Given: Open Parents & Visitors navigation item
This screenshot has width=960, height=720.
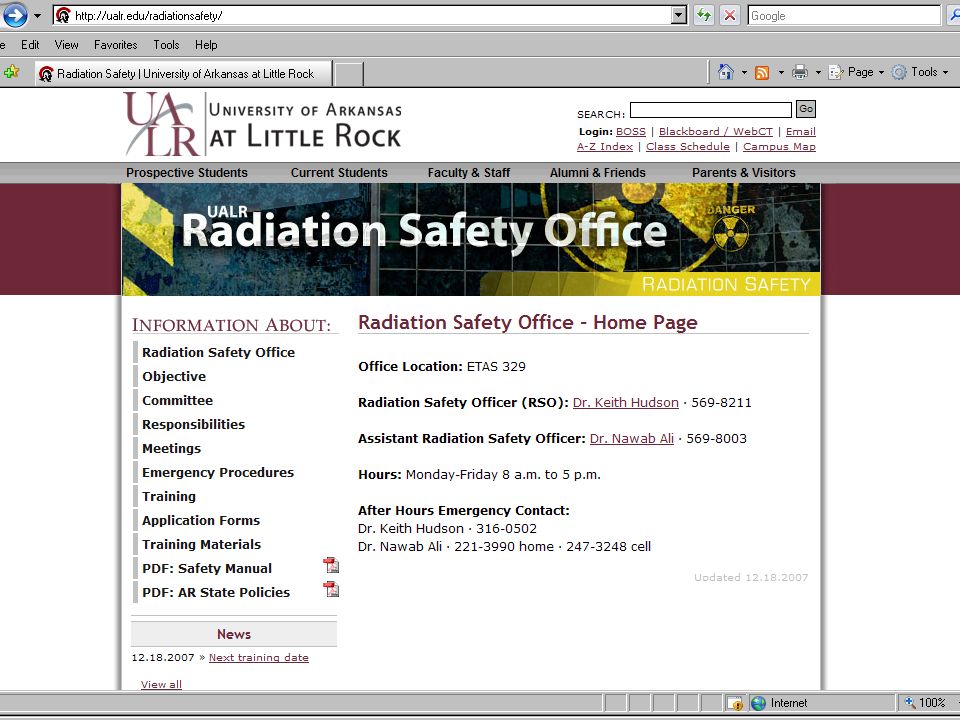Looking at the screenshot, I should (744, 173).
